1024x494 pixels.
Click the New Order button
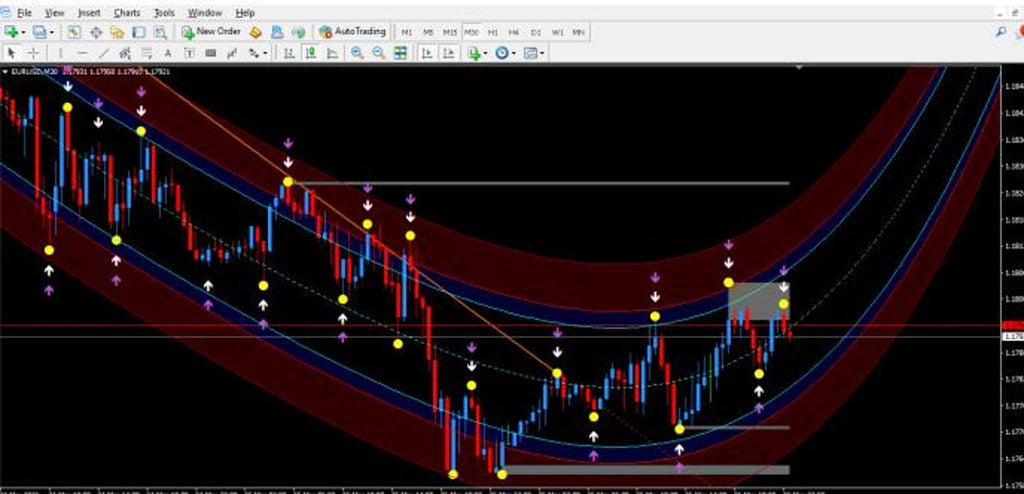[210, 32]
